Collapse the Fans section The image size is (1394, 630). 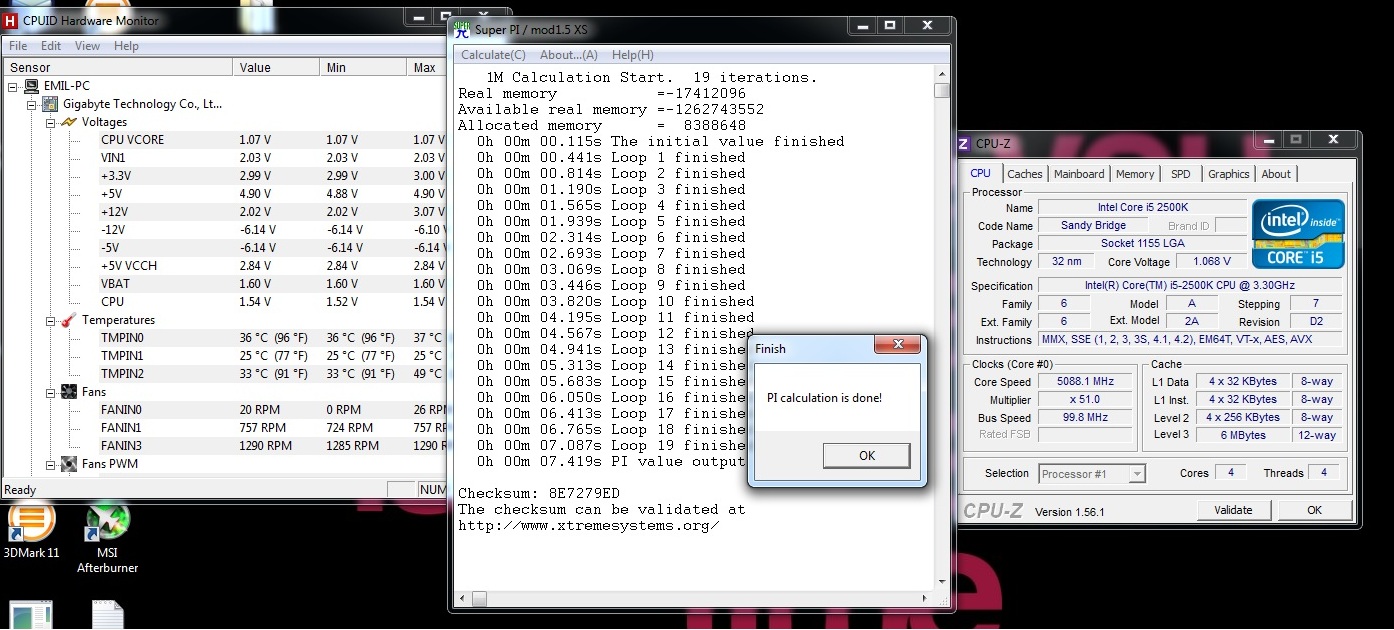point(52,391)
